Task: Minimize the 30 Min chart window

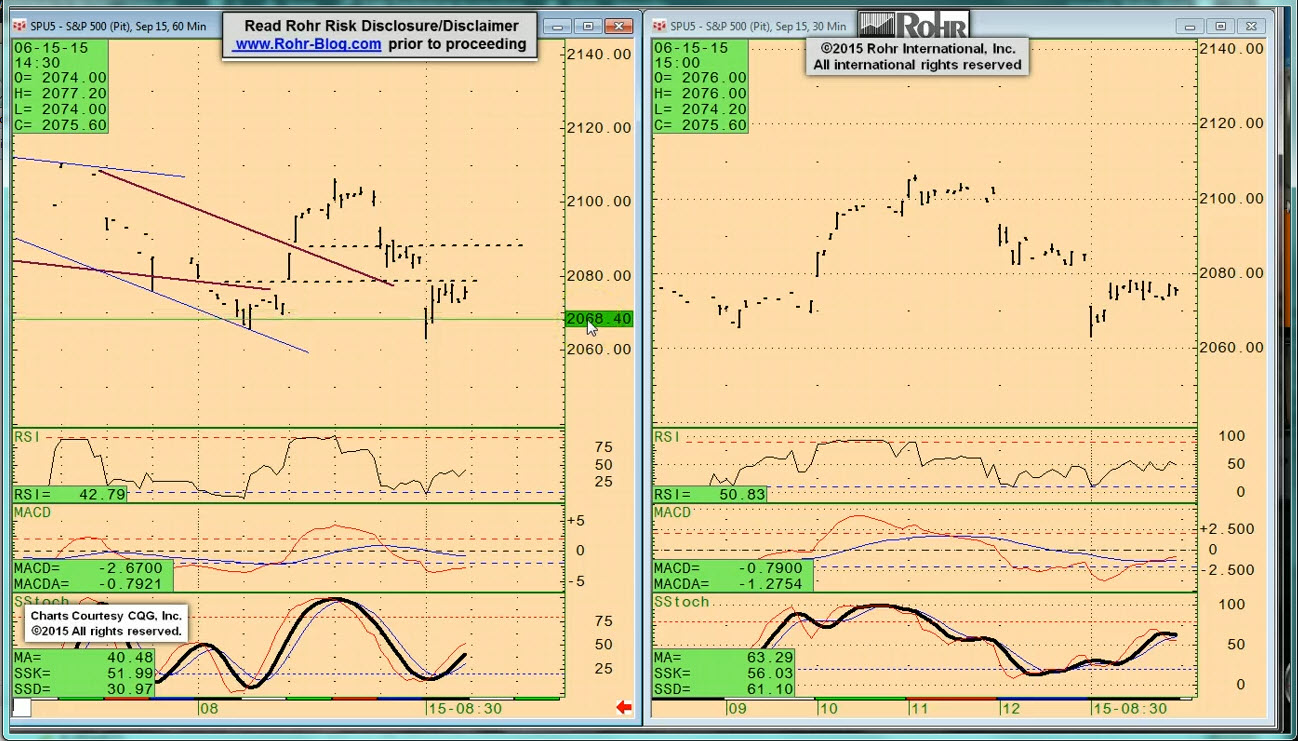Action: coord(1187,26)
